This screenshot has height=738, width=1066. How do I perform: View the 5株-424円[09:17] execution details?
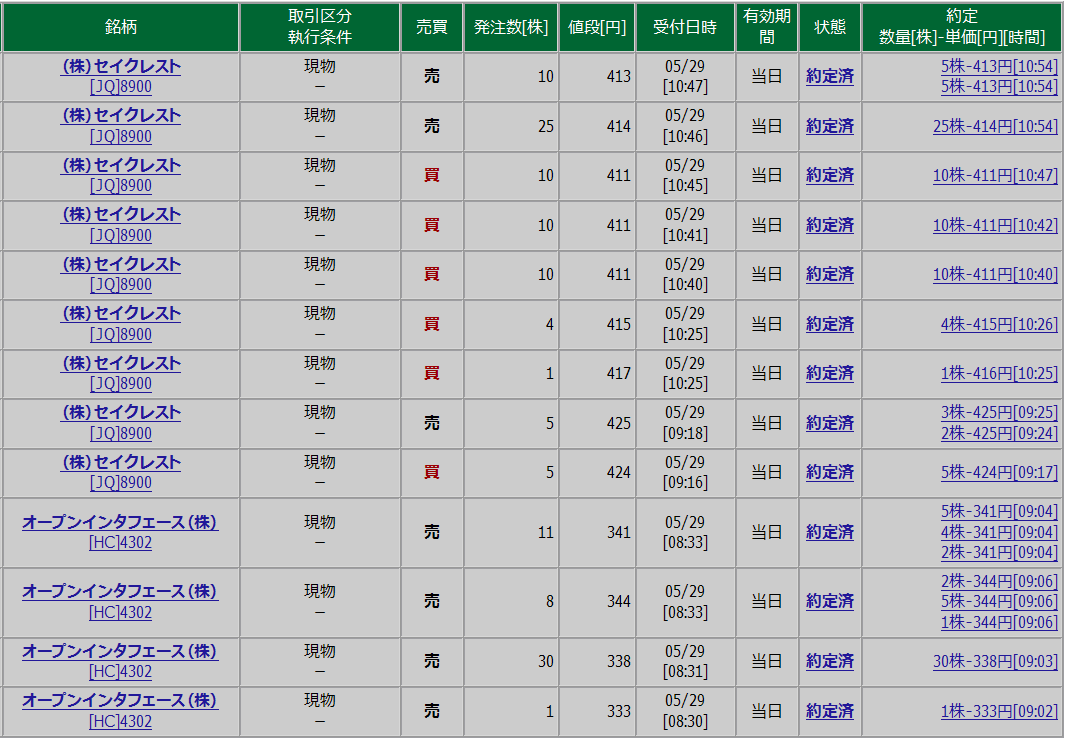(x=998, y=473)
